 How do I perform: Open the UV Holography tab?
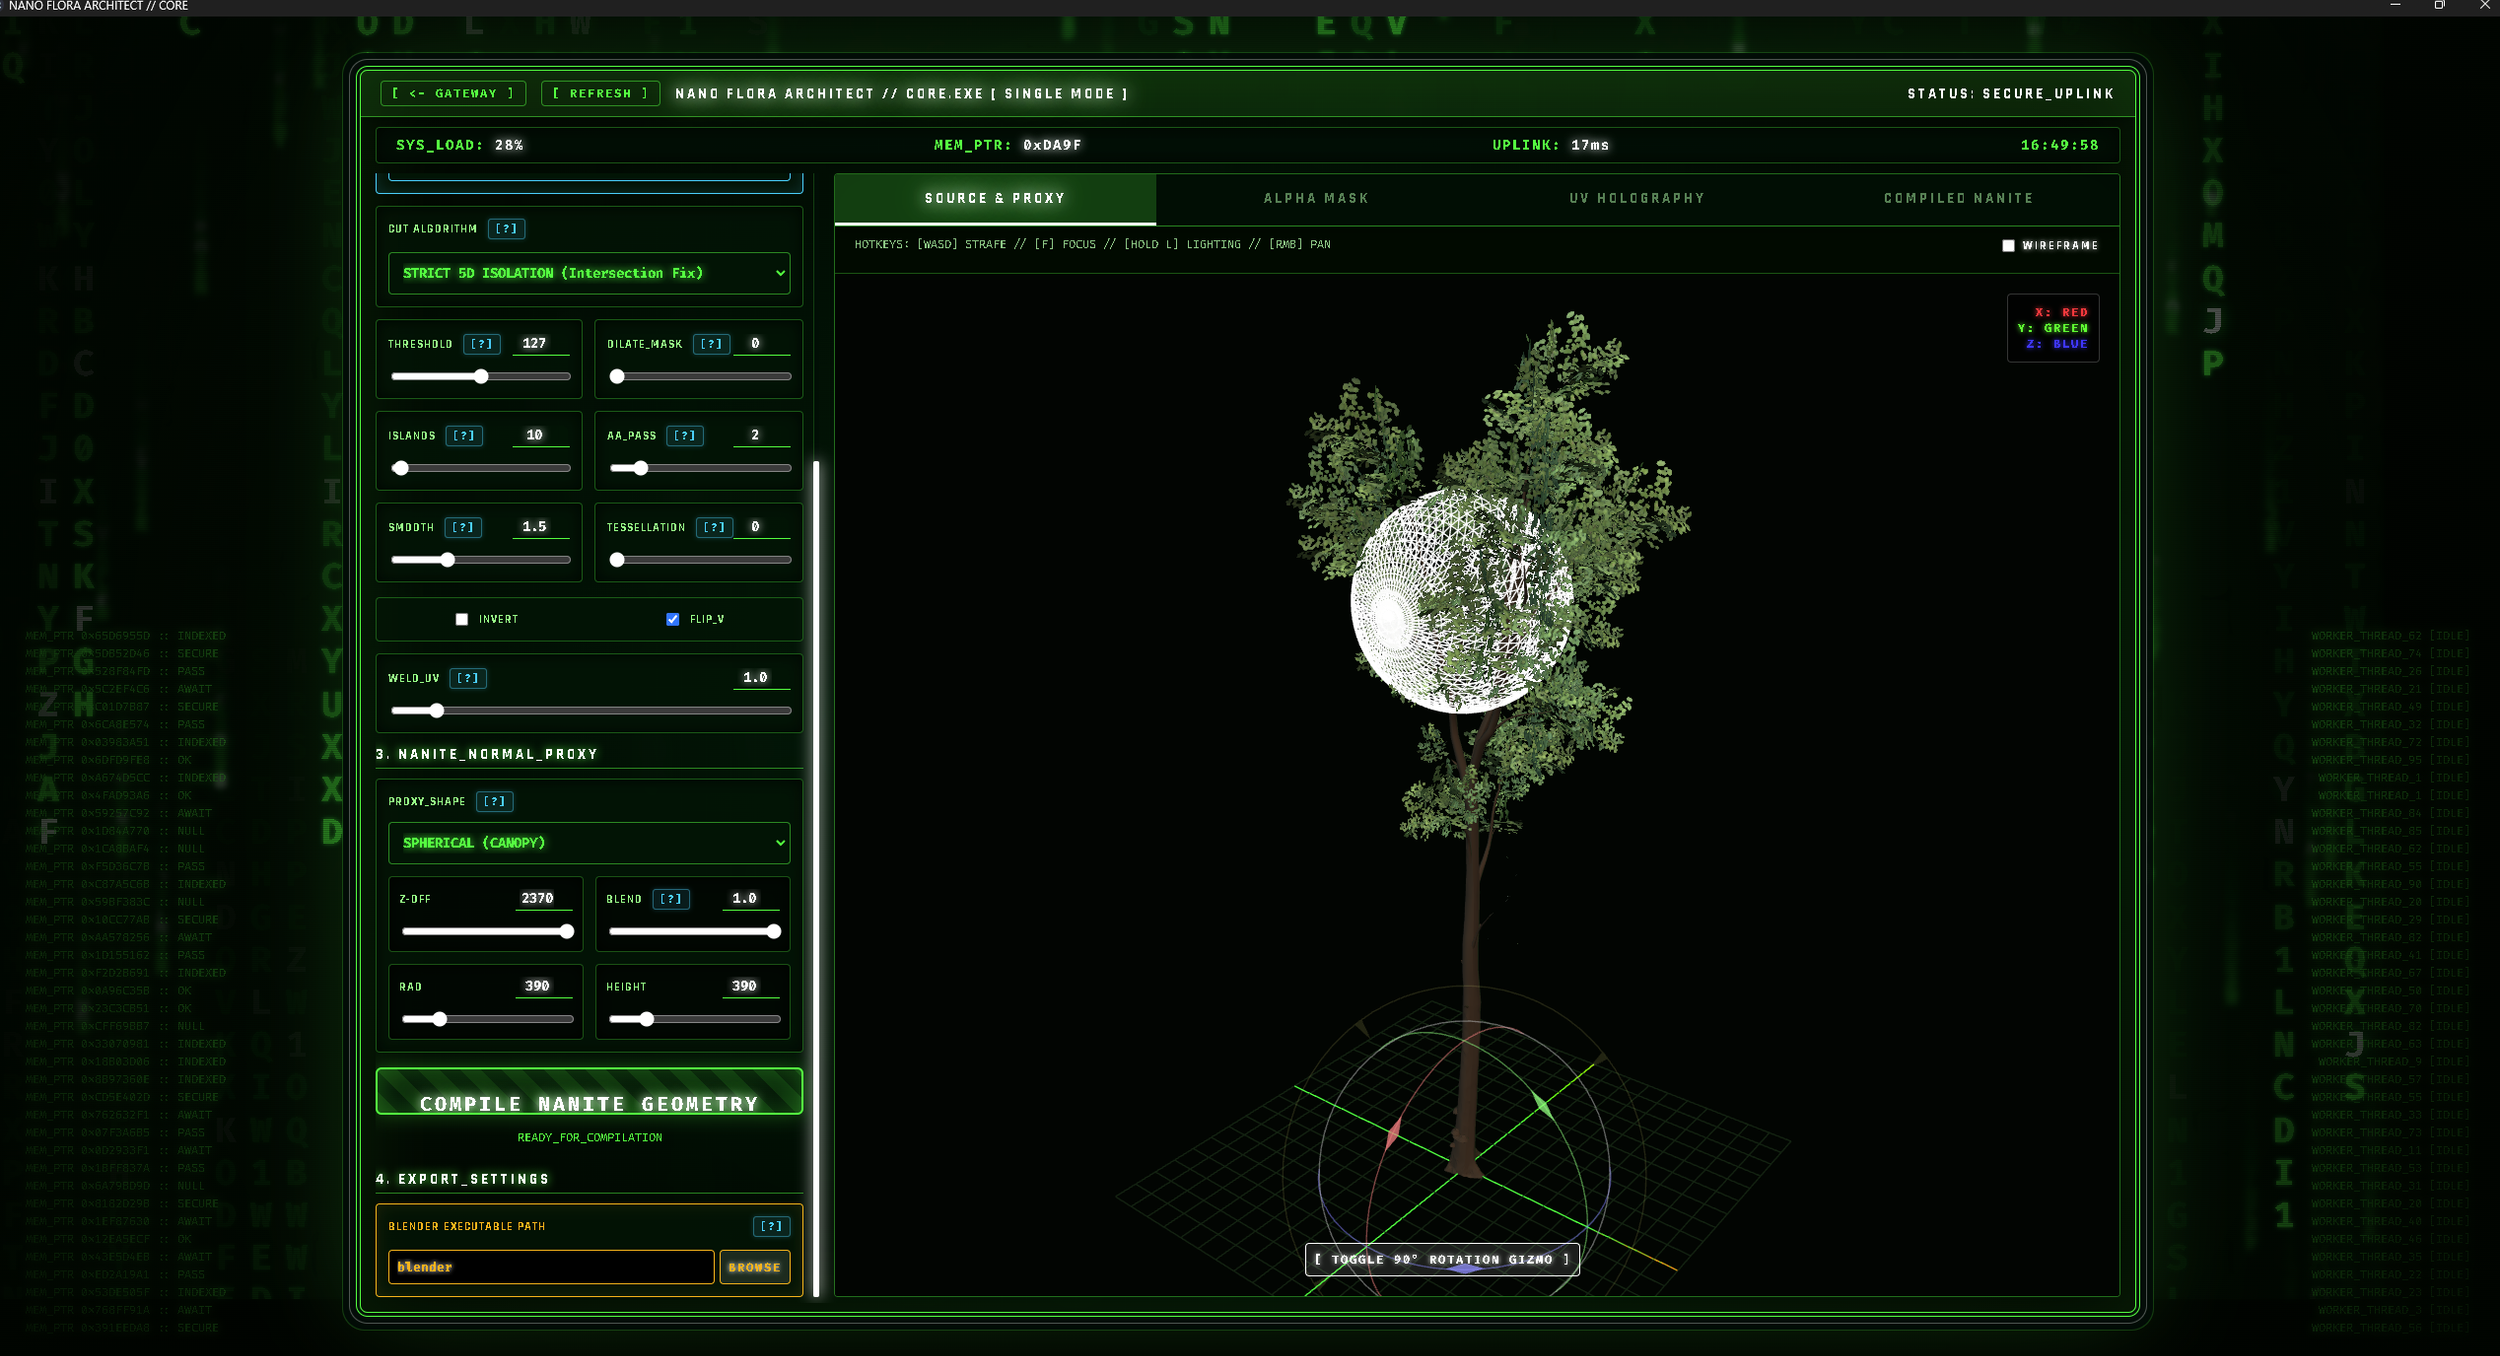coord(1637,198)
